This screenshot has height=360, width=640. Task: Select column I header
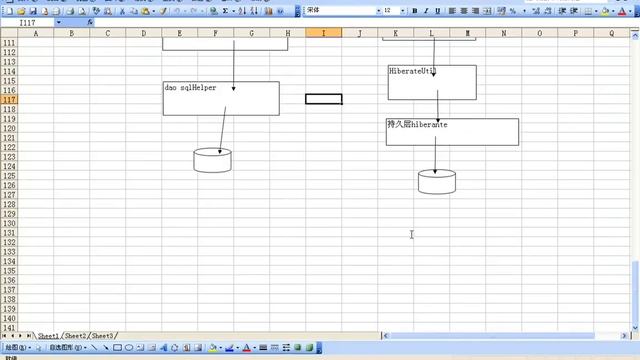[324, 33]
